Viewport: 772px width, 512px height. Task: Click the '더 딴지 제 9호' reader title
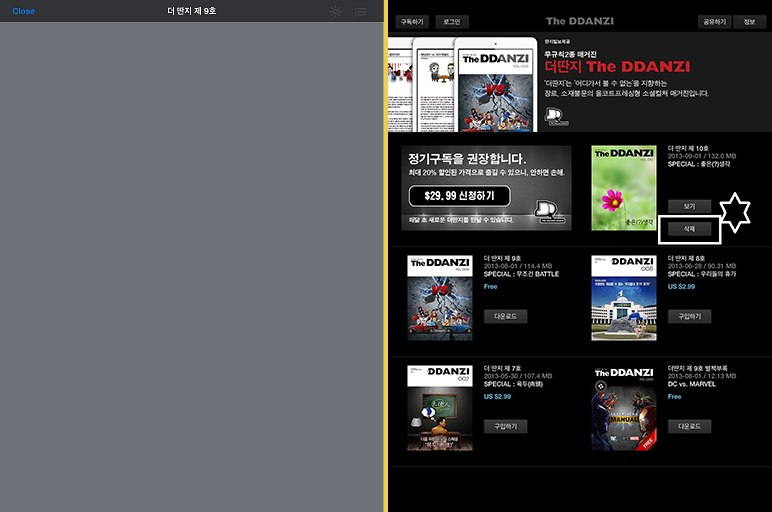point(192,11)
